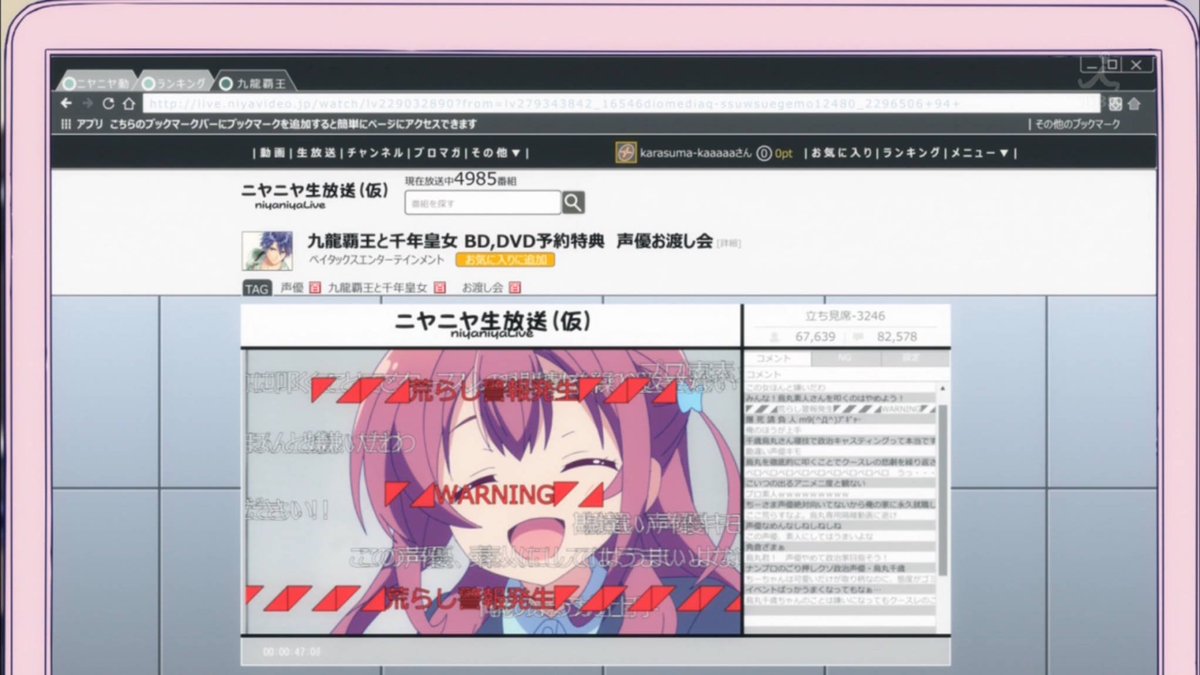This screenshot has height=675, width=1200.
Task: Expand the その他▼ dropdown menu
Action: click(496, 153)
